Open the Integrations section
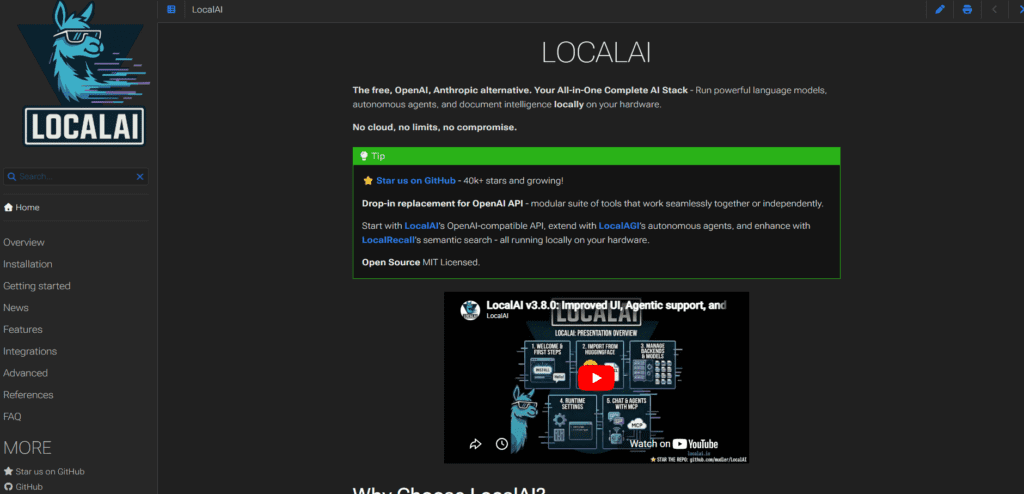The width and height of the screenshot is (1024, 494). tap(30, 351)
